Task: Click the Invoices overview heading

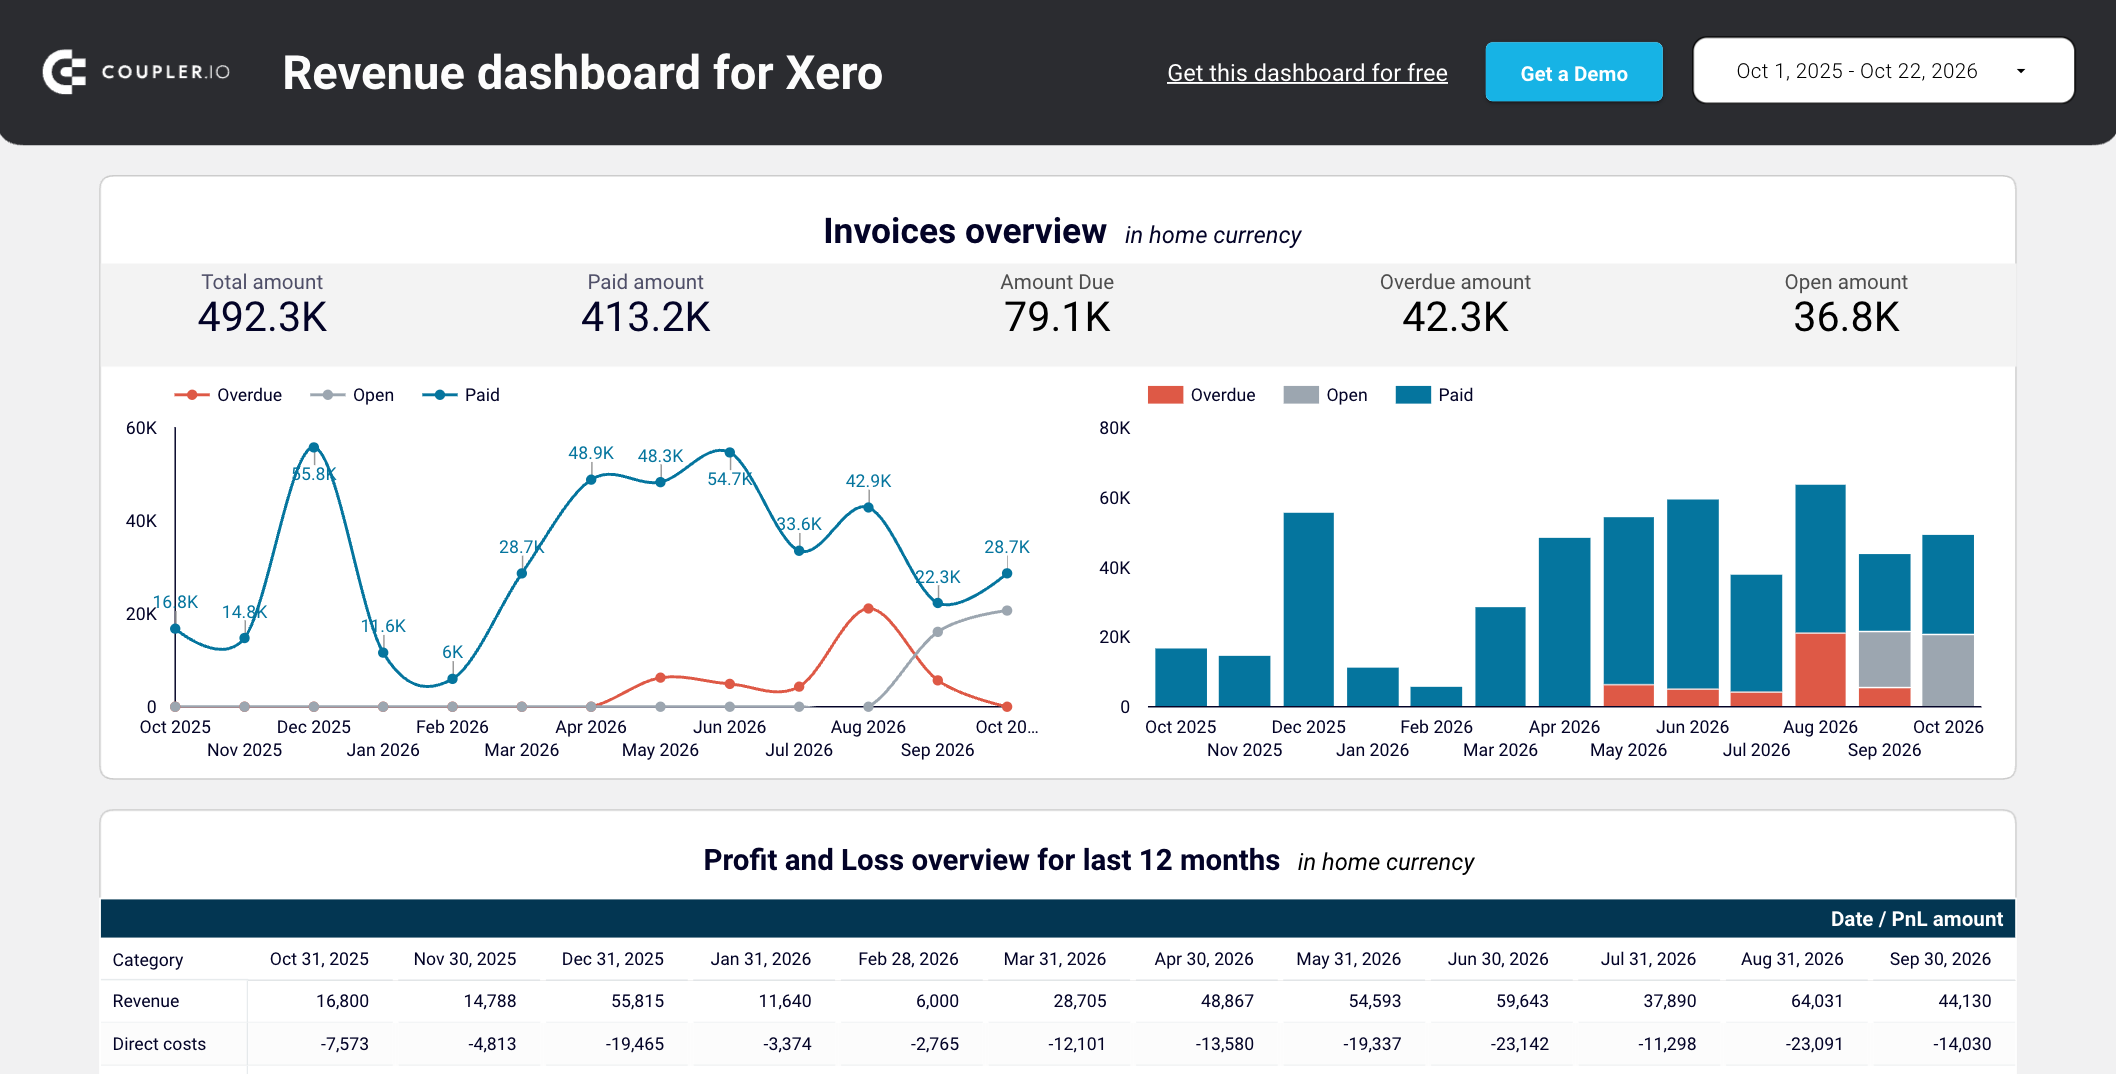Action: click(x=965, y=231)
